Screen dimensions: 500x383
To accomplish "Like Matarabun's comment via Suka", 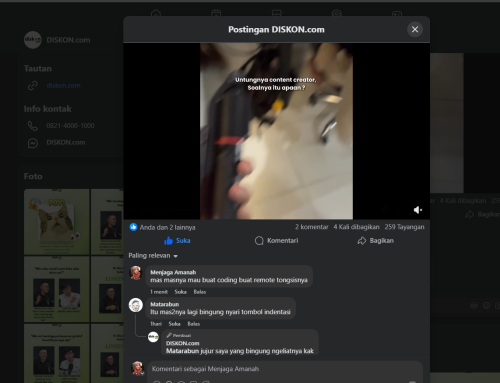I will point(174,324).
